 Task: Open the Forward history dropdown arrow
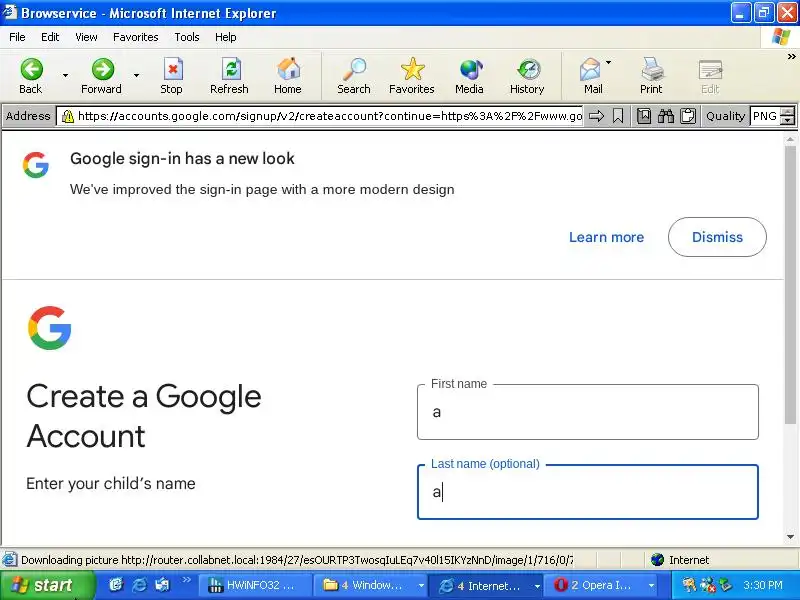(136, 76)
